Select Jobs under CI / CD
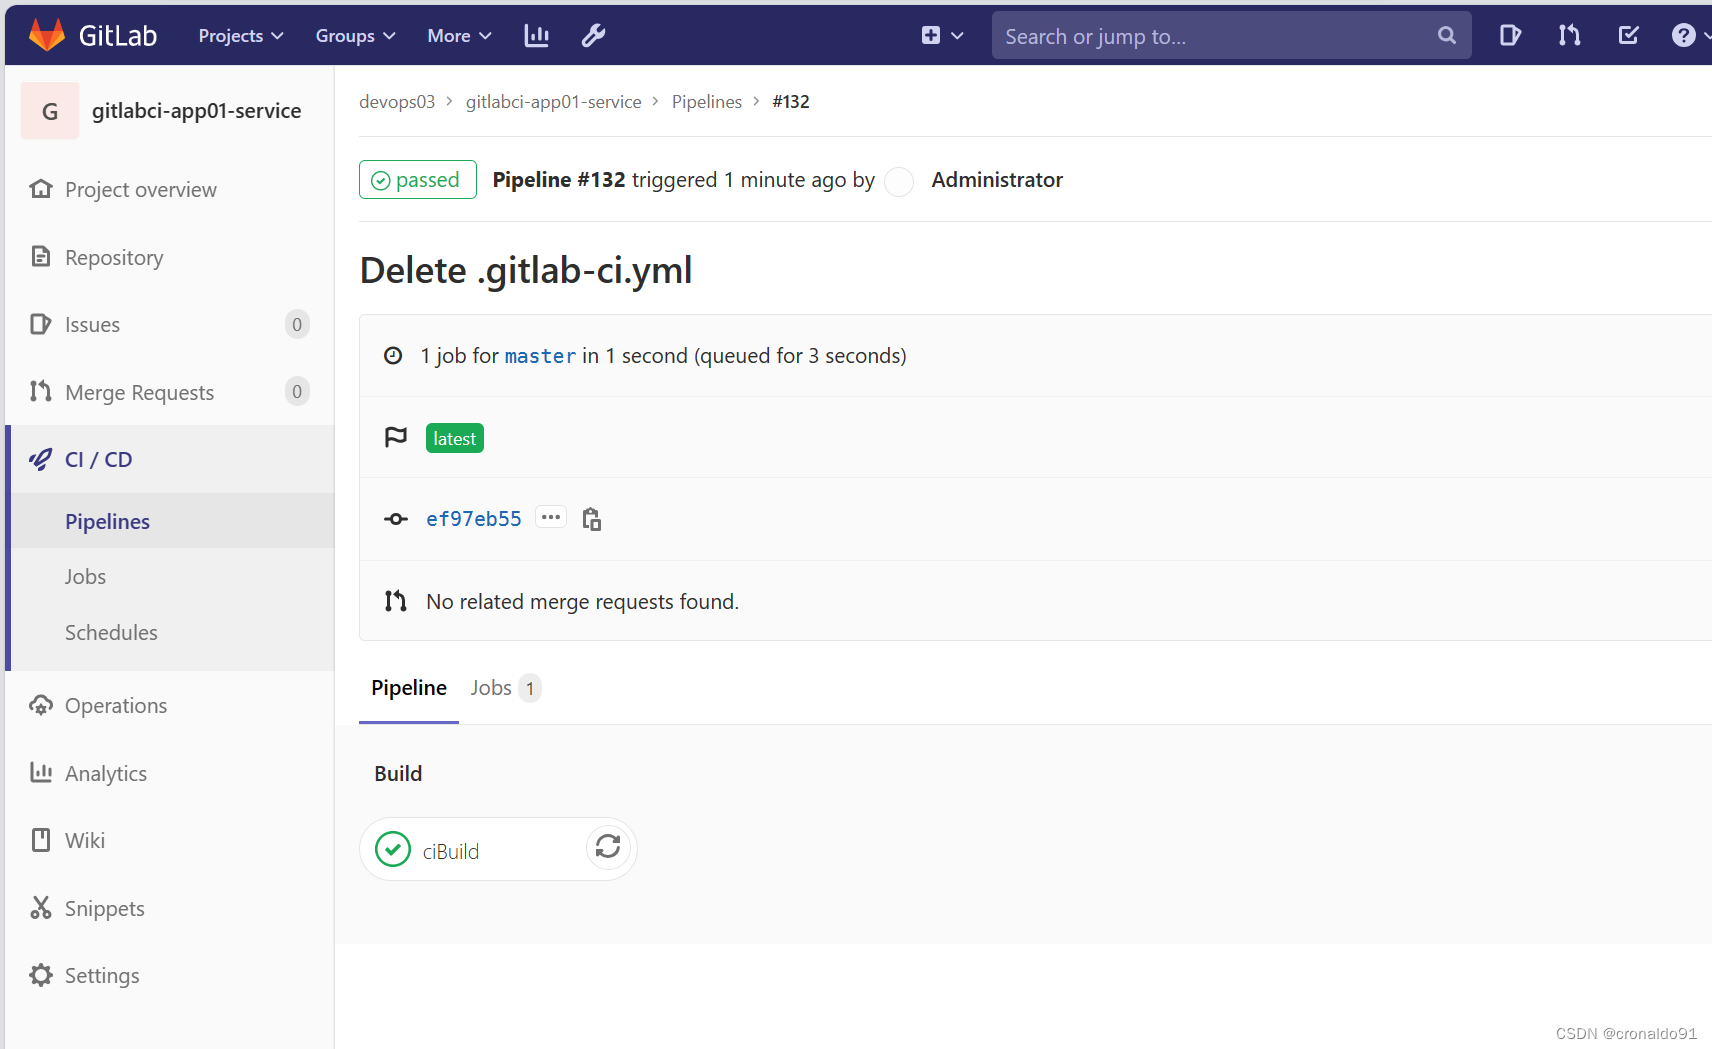Image resolution: width=1712 pixels, height=1049 pixels. (x=85, y=577)
